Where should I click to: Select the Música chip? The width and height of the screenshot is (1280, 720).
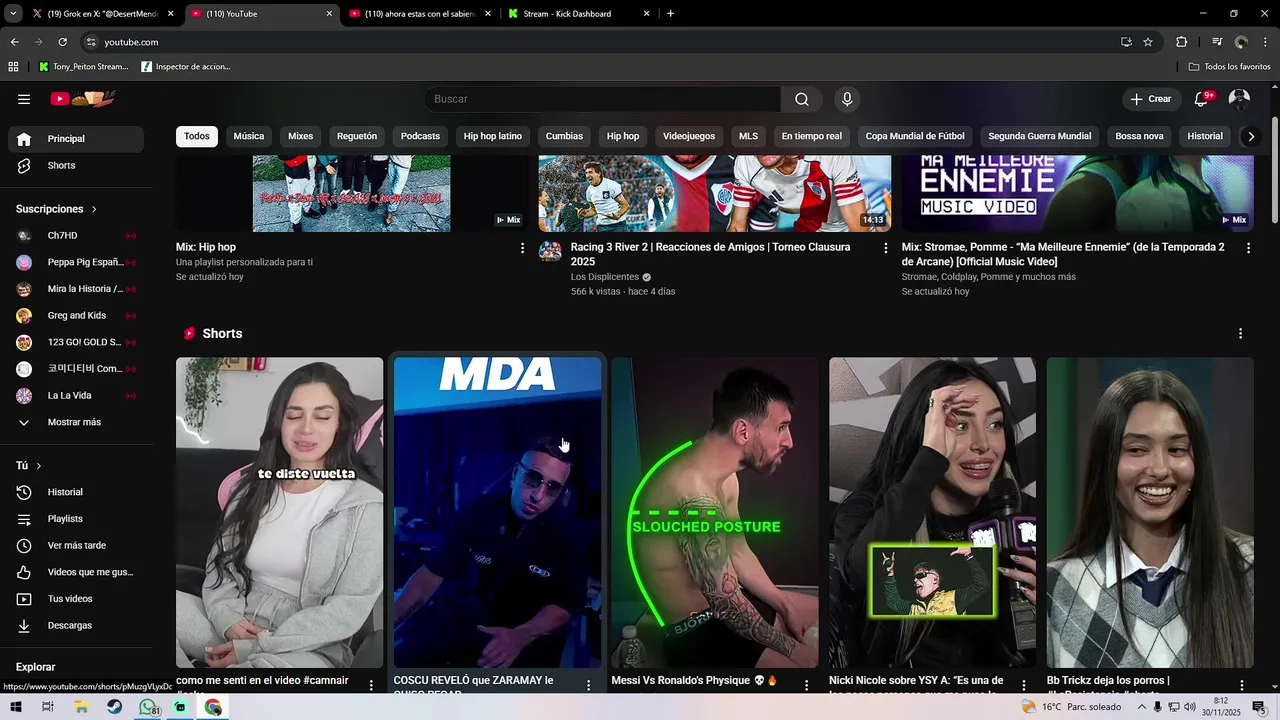[249, 136]
